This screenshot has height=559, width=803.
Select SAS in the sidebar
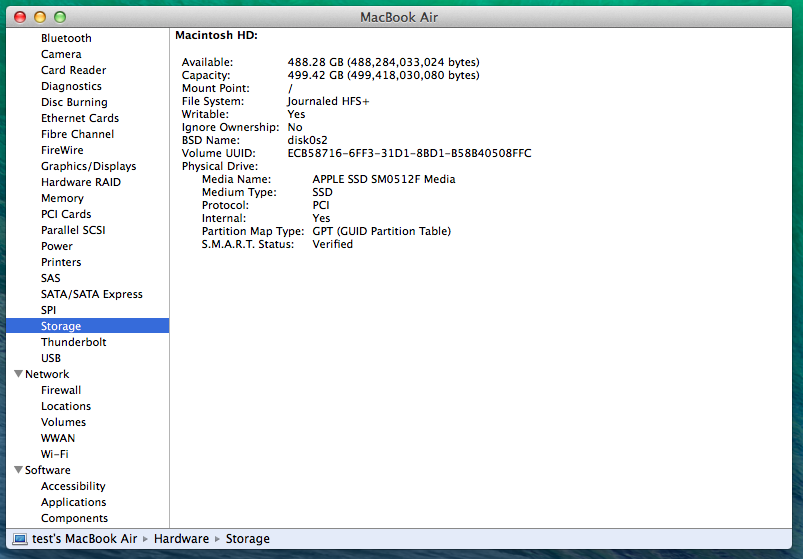[x=51, y=278]
